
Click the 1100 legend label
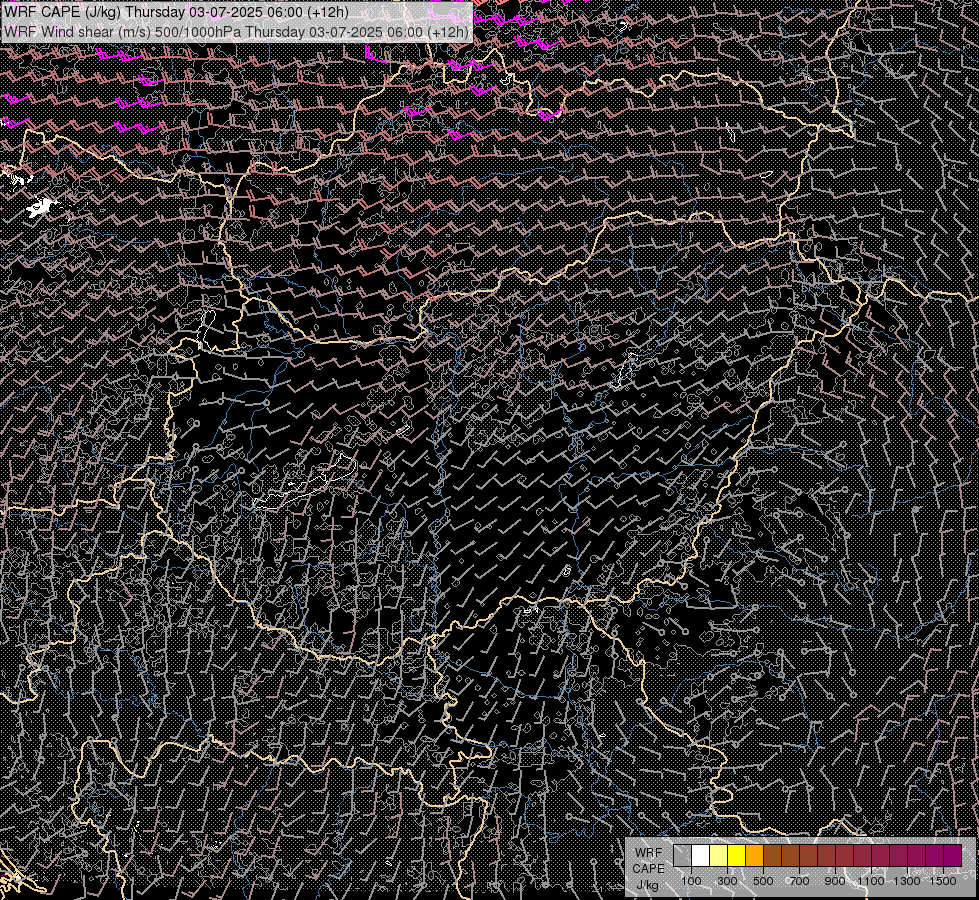click(x=870, y=881)
